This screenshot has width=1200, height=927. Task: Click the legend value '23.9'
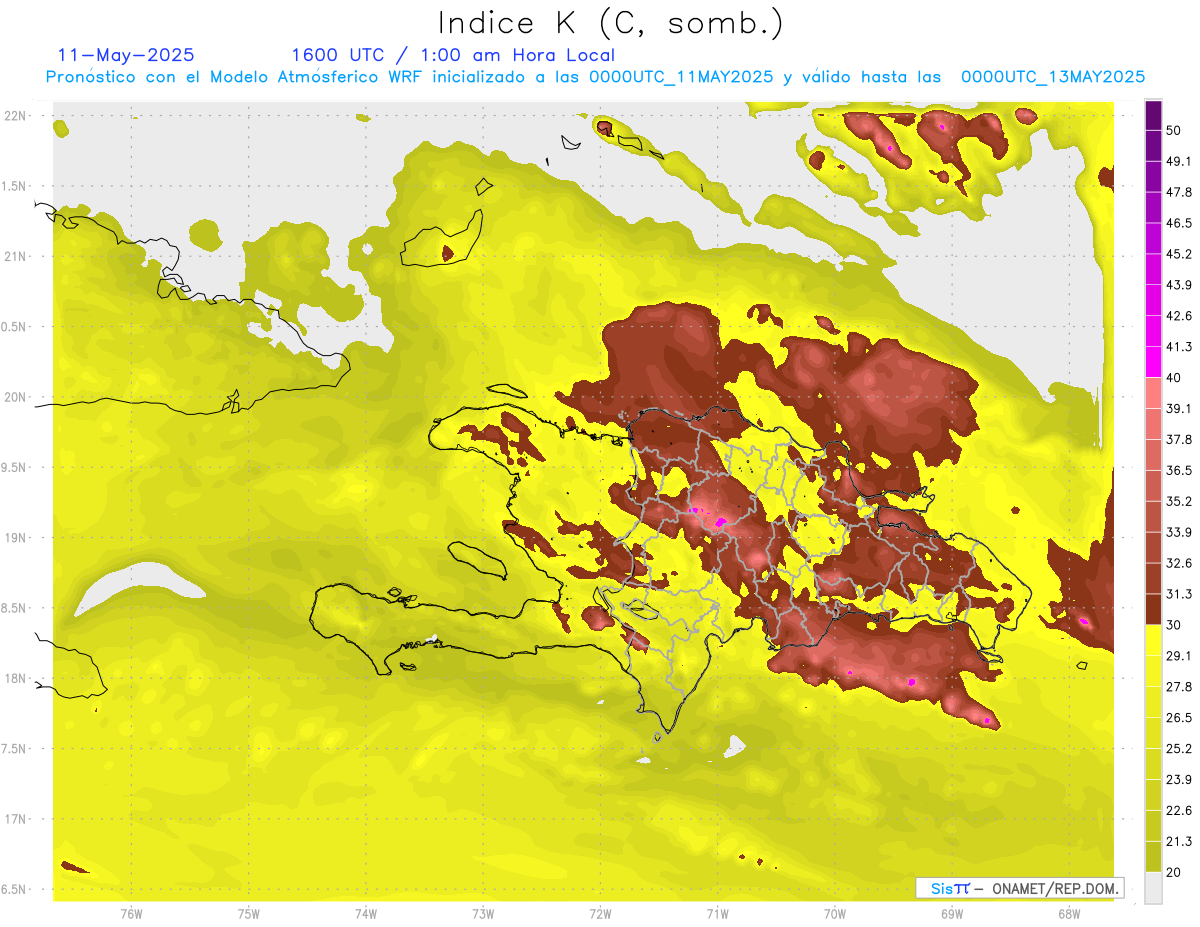click(1179, 780)
